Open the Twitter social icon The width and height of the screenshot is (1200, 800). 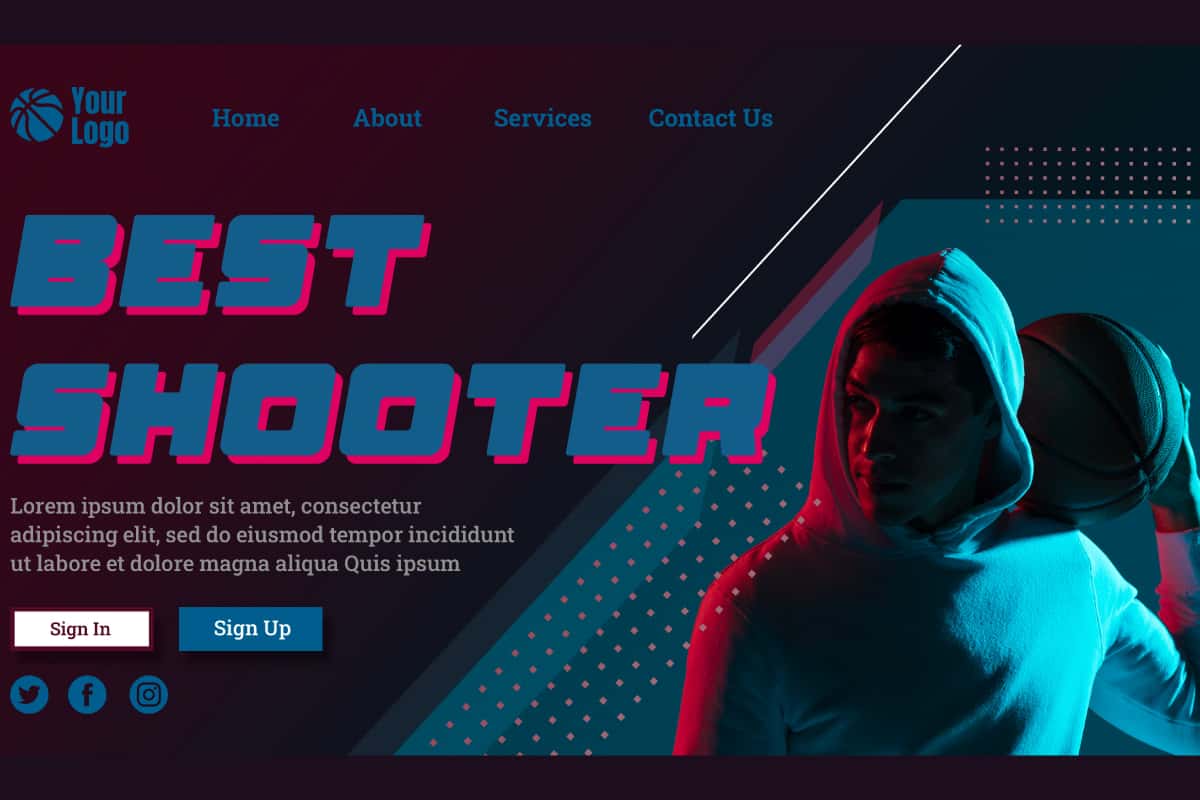click(x=29, y=694)
